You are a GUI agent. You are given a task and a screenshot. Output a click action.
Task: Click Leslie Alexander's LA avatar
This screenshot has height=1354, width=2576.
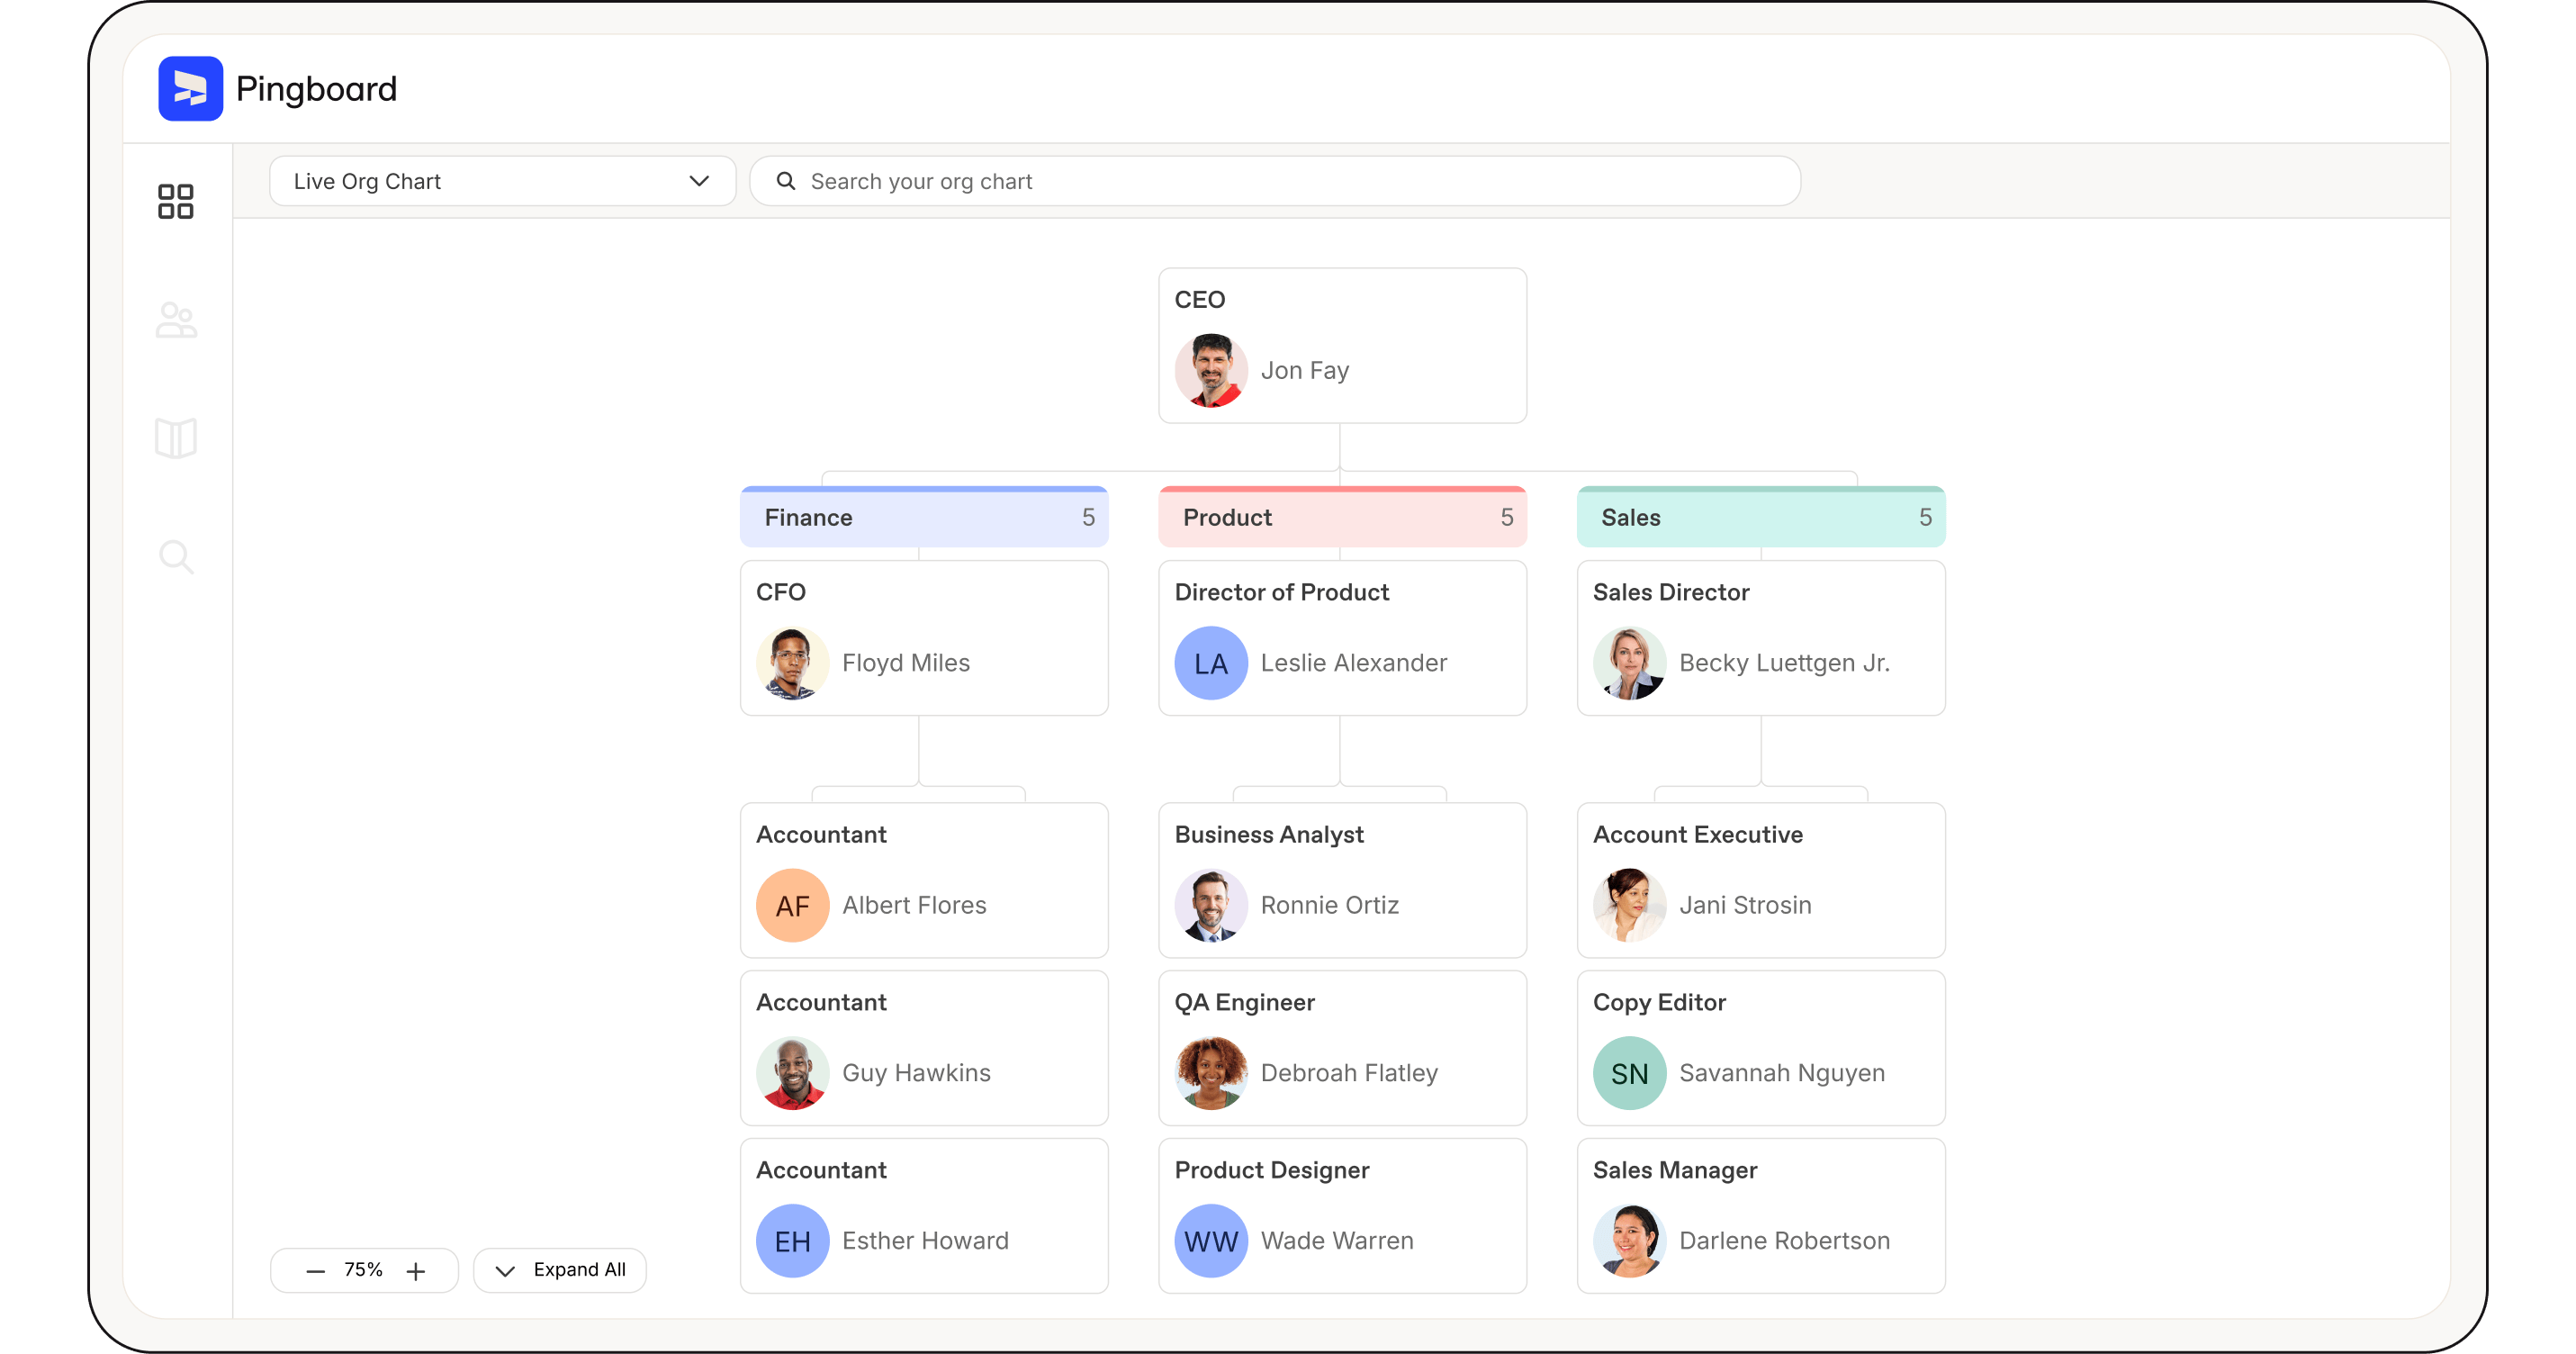1210,663
